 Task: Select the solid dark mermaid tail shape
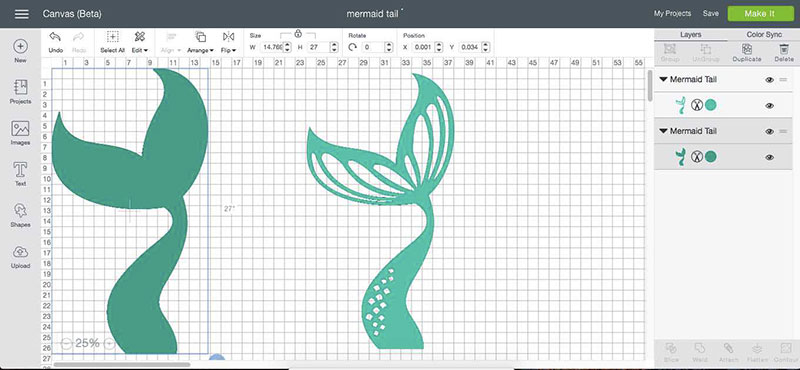(130, 210)
